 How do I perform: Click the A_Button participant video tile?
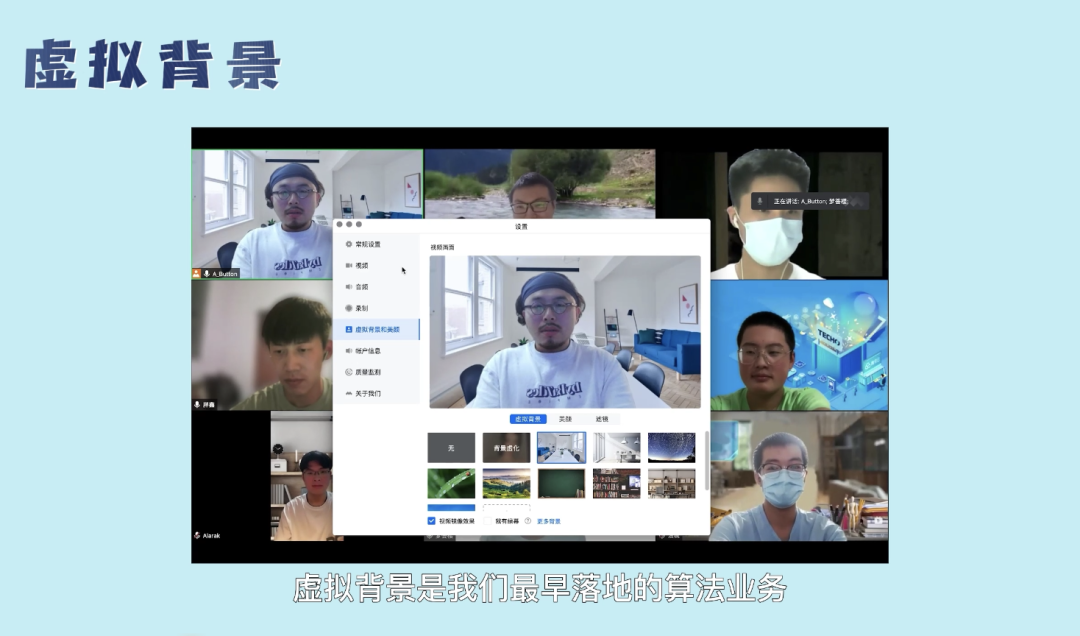tap(307, 214)
